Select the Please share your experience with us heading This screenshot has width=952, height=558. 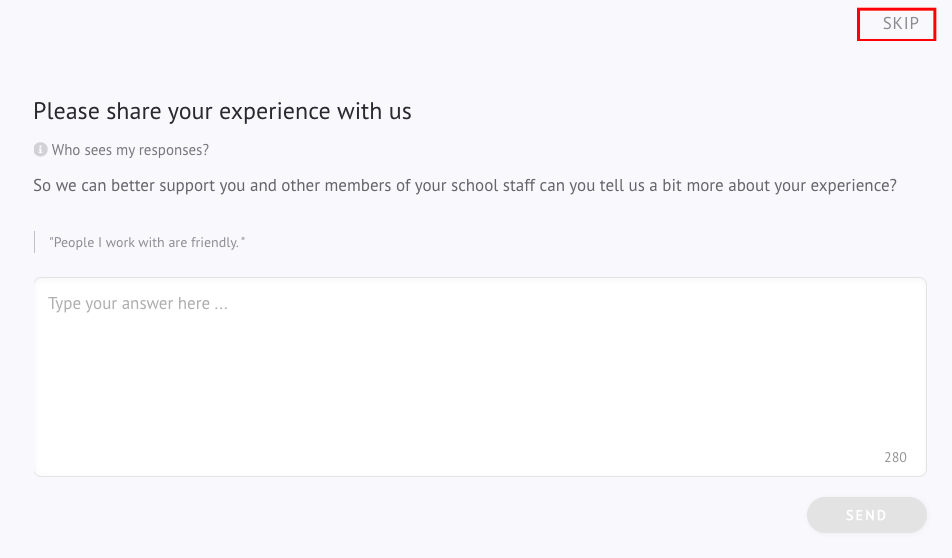[222, 112]
